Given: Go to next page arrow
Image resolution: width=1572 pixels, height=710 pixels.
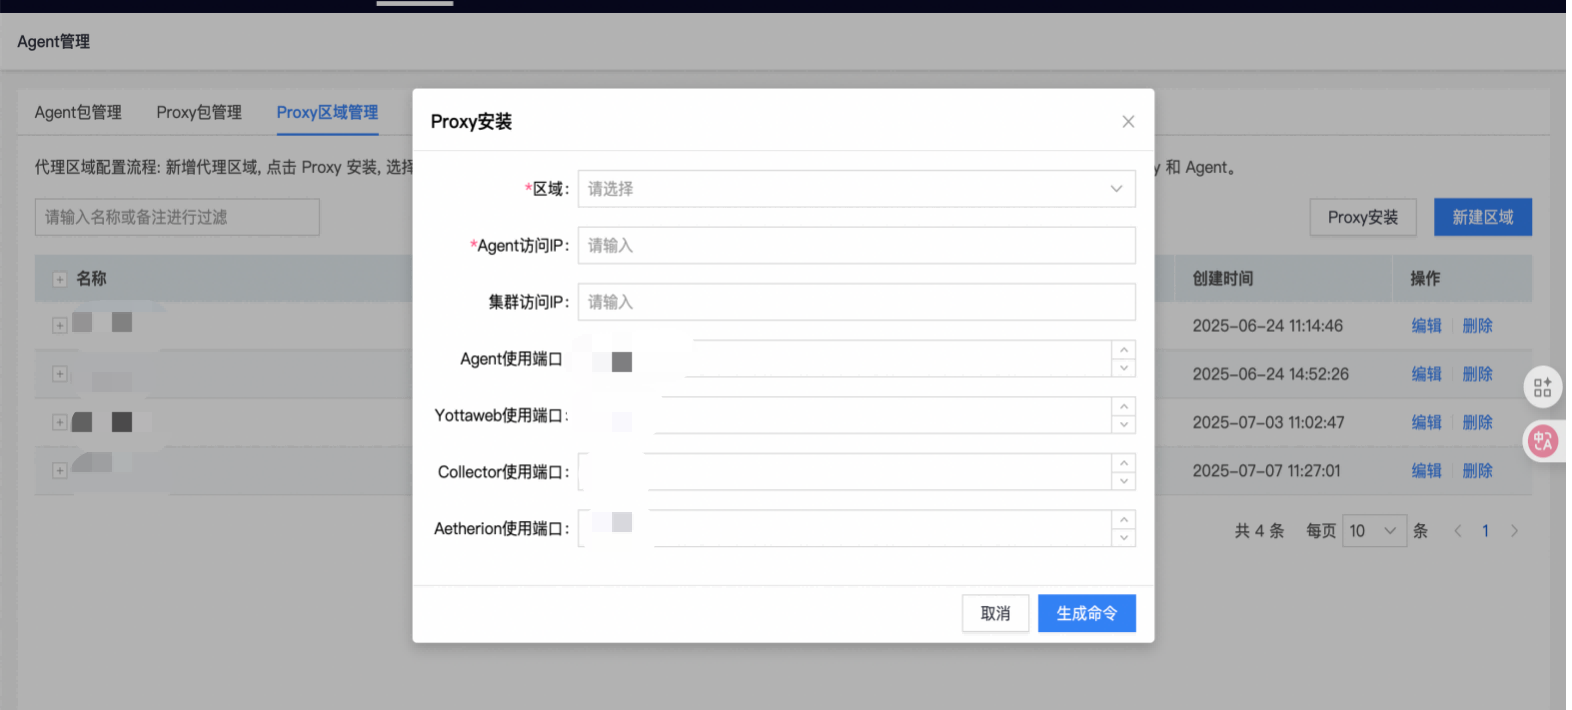Looking at the screenshot, I should (x=1514, y=531).
